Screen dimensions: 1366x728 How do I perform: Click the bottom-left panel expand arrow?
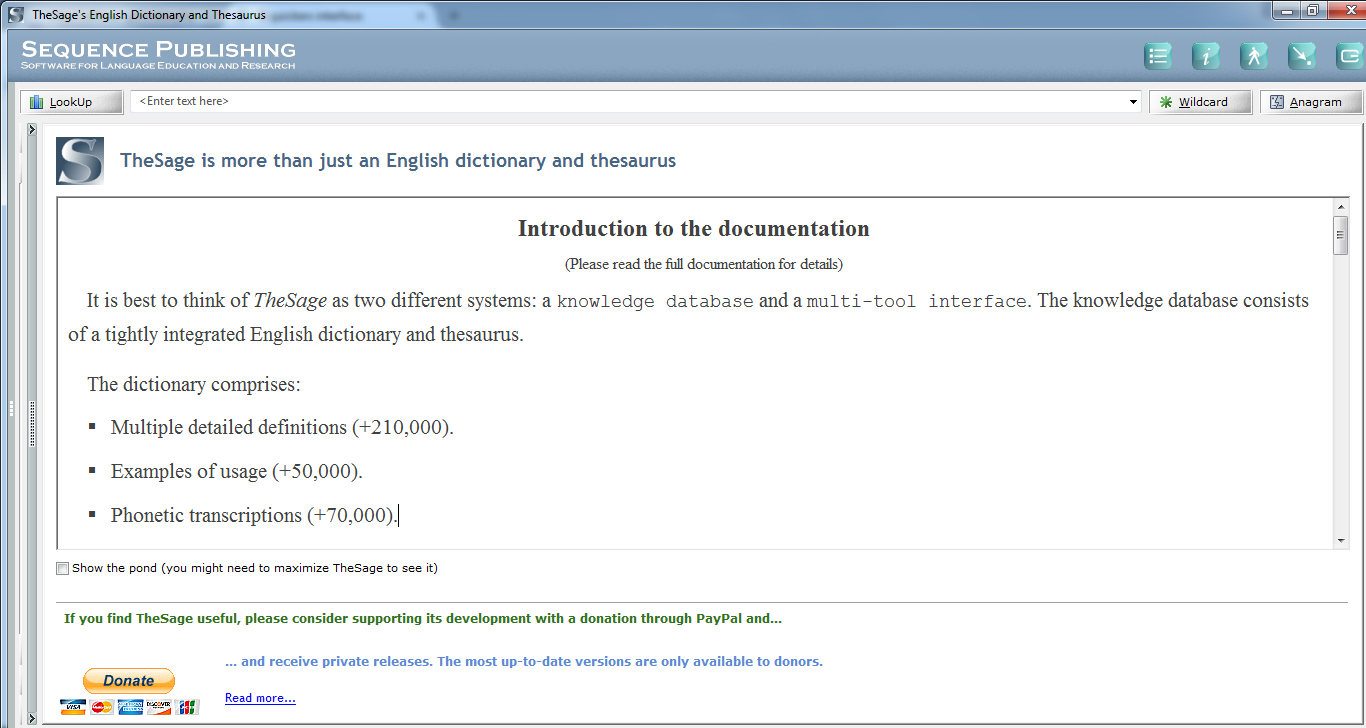(32, 718)
